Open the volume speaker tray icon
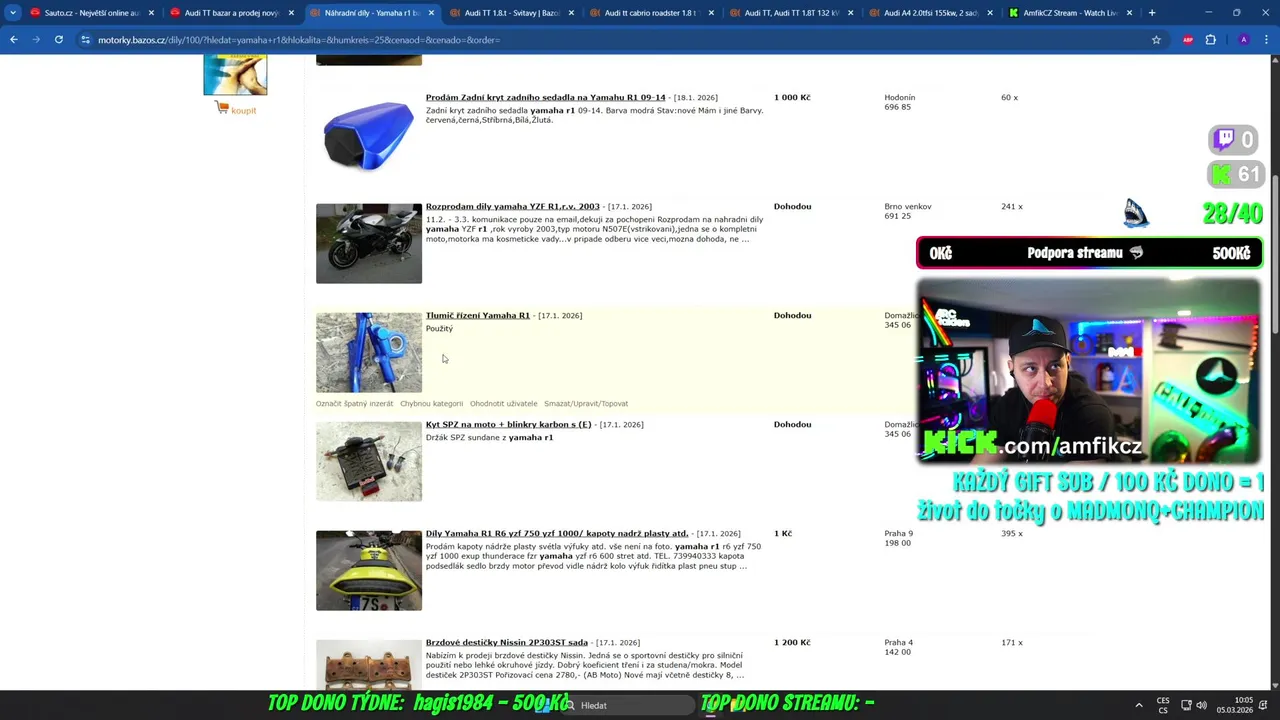1280x720 pixels. click(x=1201, y=705)
